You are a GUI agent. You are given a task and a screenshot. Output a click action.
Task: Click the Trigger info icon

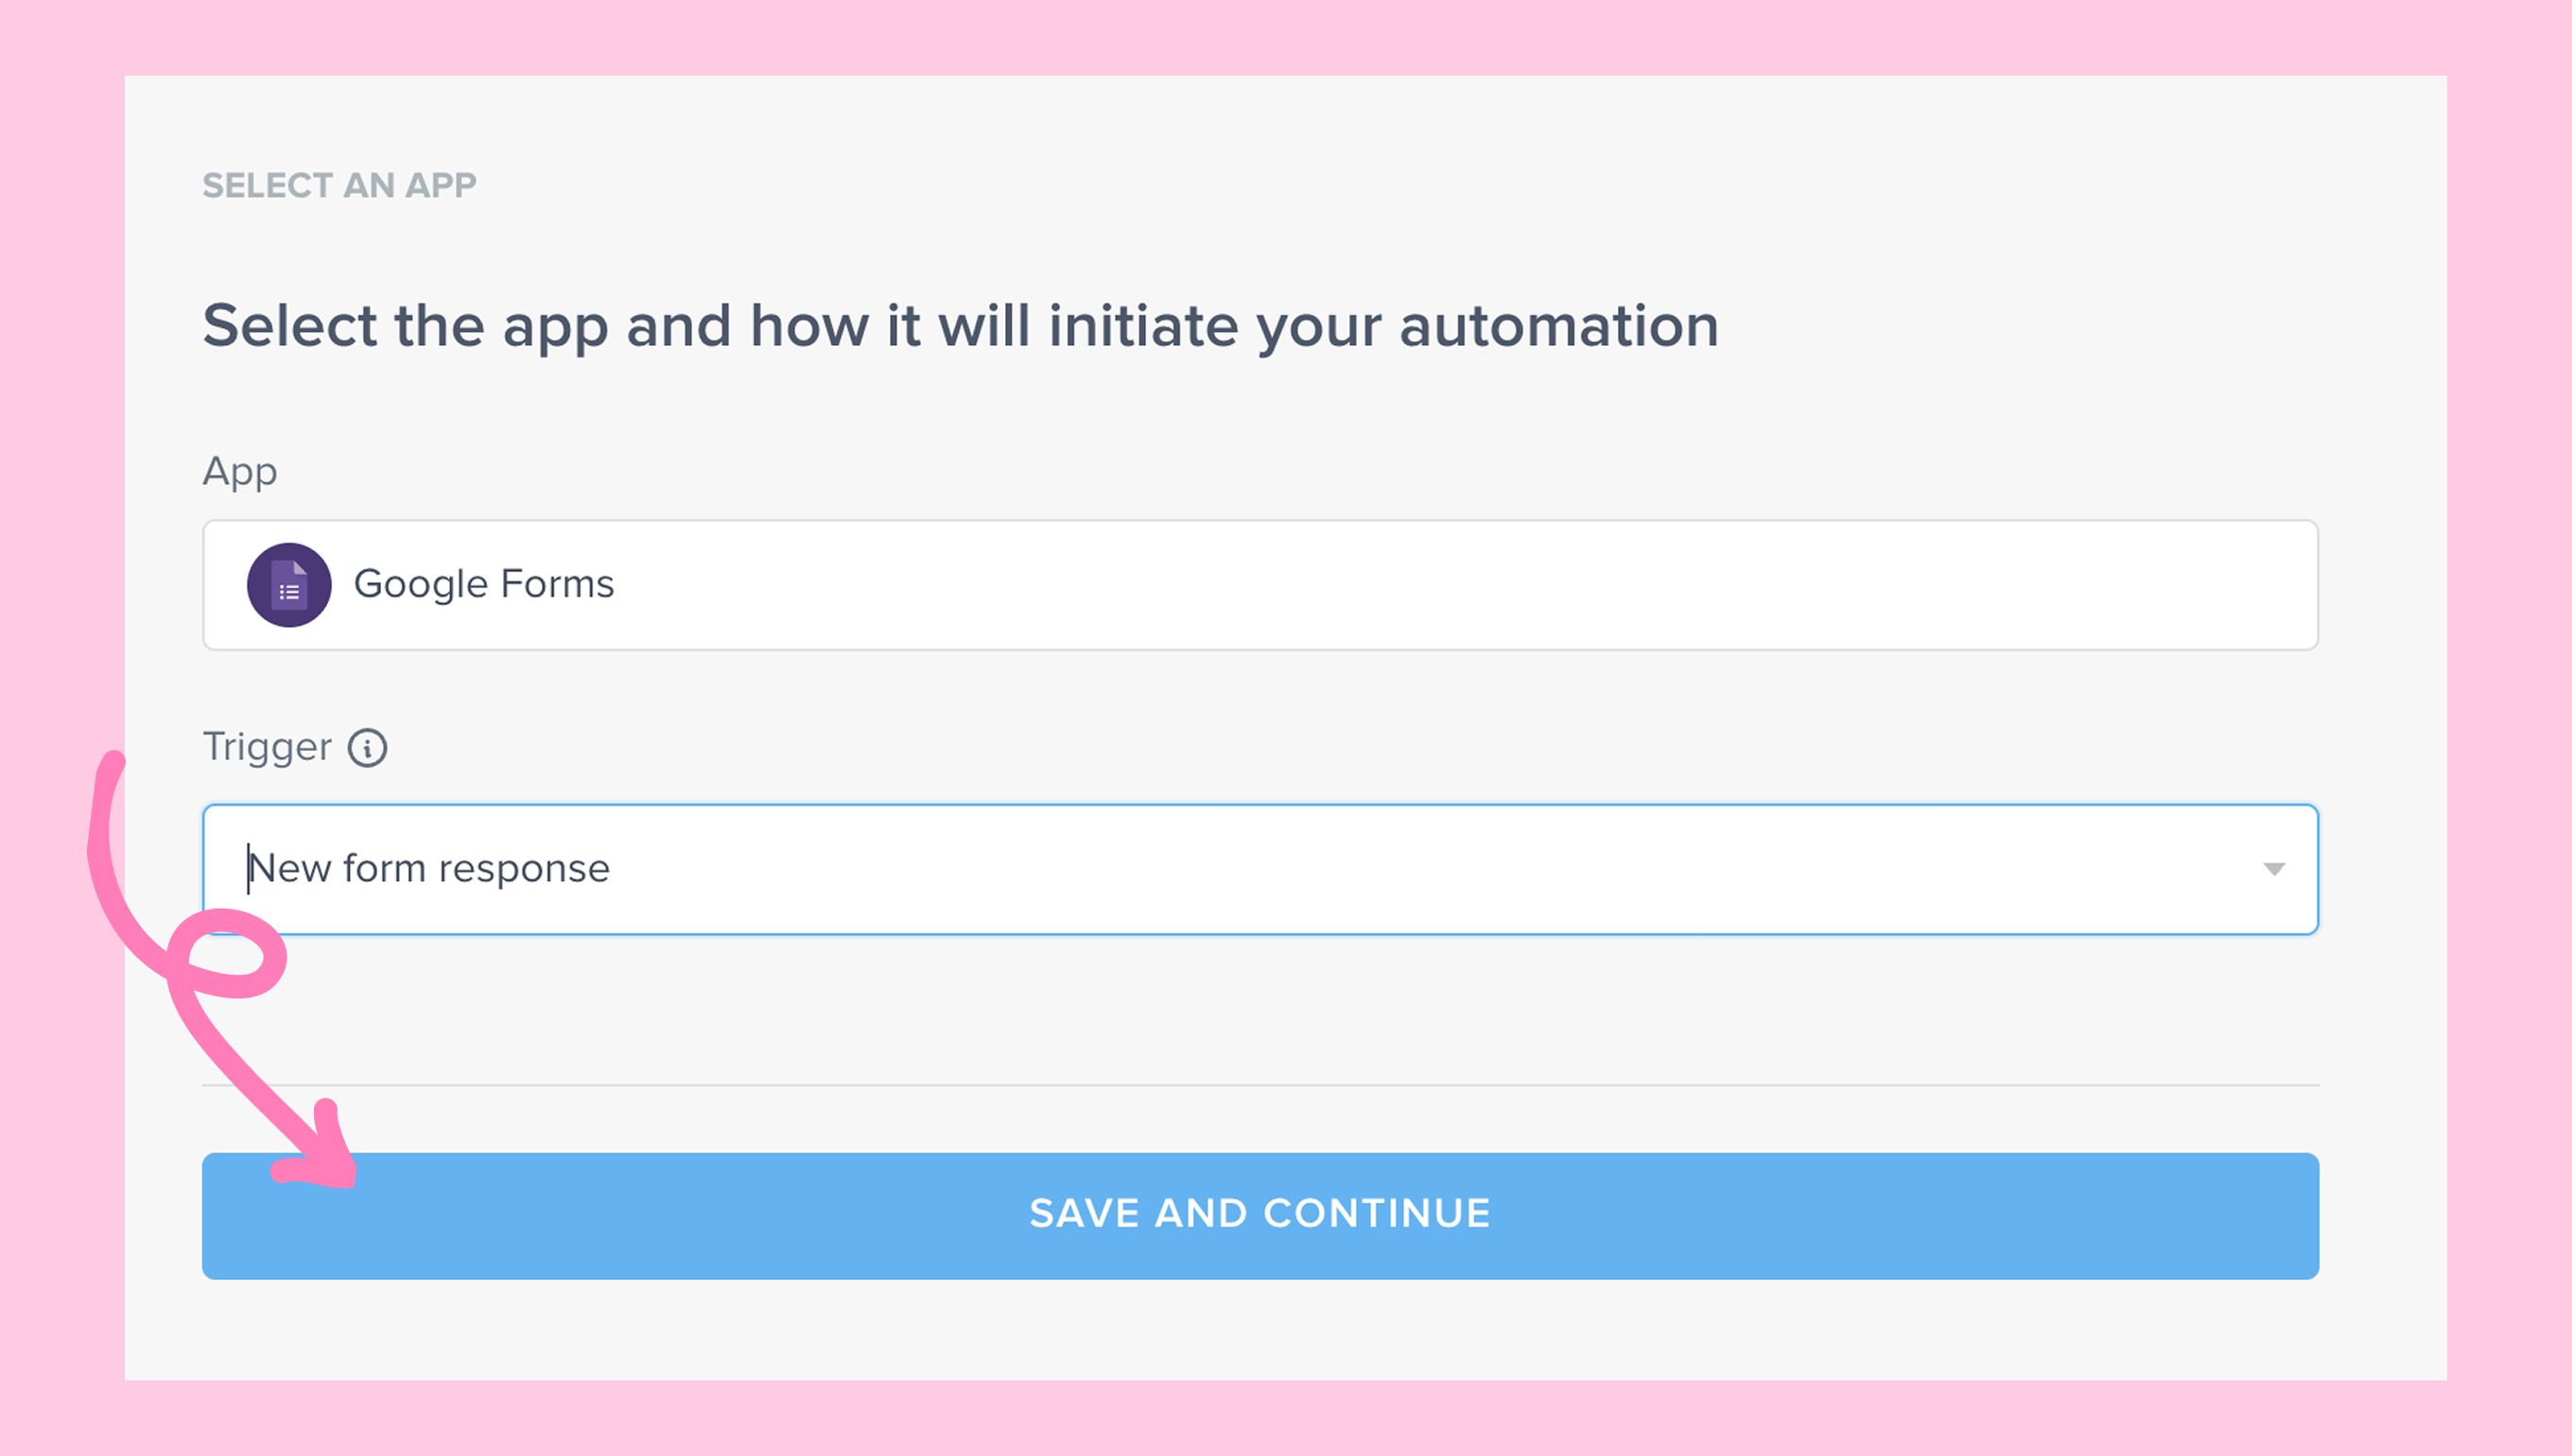pyautogui.click(x=367, y=748)
